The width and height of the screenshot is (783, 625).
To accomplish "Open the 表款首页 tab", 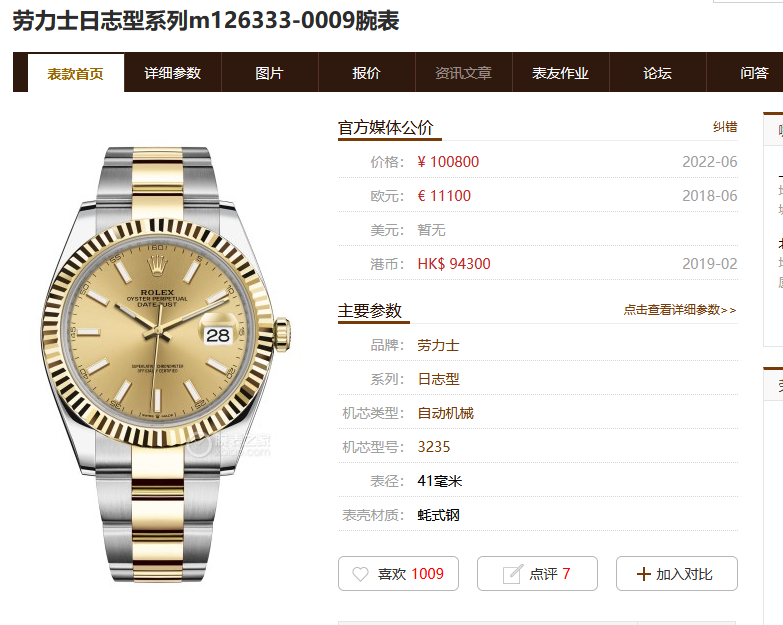I will pyautogui.click(x=75, y=73).
